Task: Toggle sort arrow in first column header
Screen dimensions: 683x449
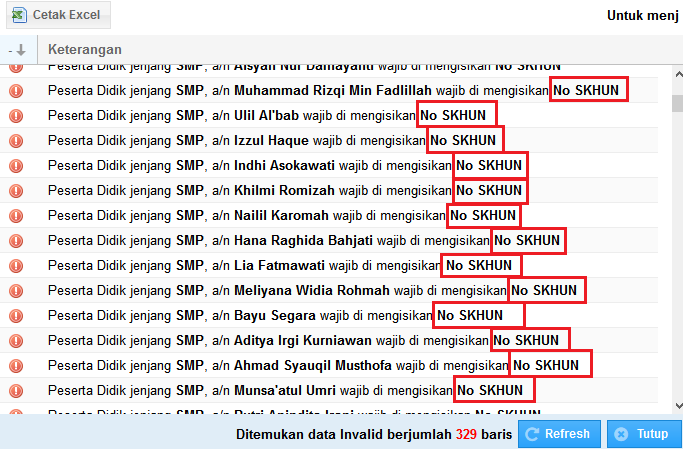Action: point(17,49)
